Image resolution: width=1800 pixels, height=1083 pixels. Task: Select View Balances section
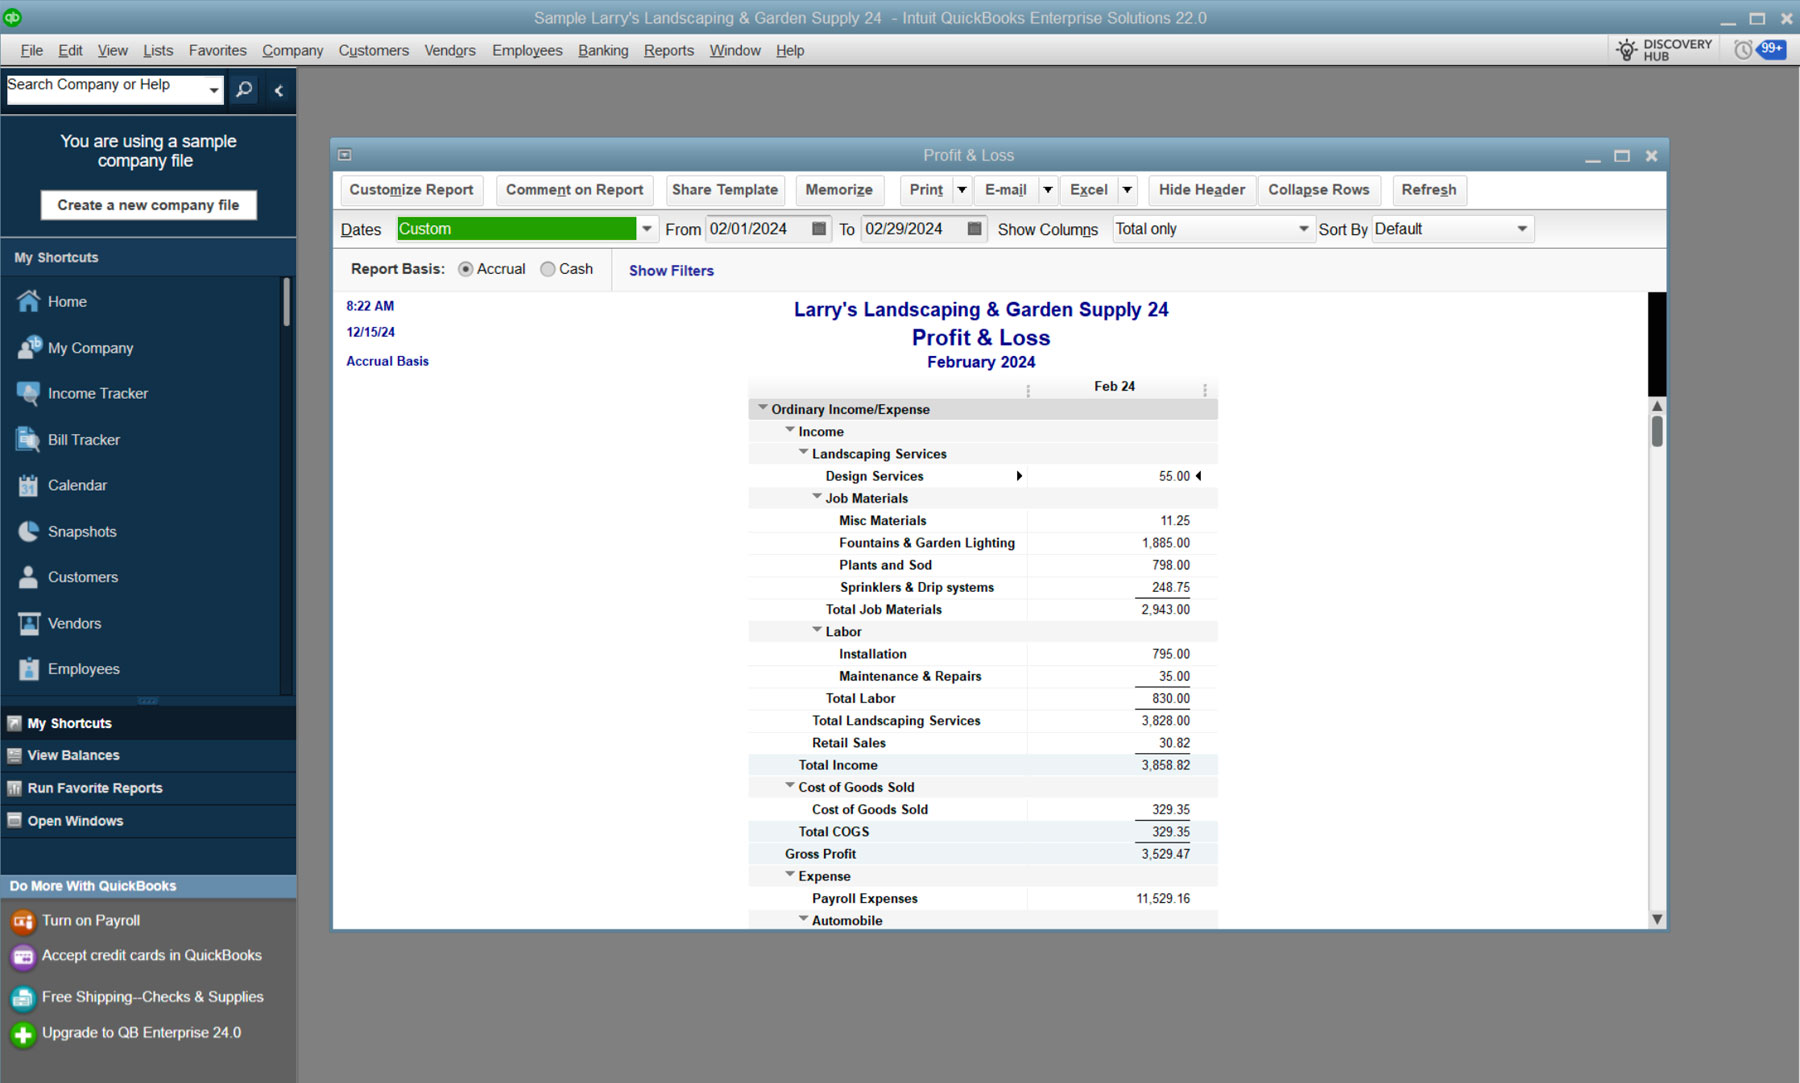click(148, 755)
